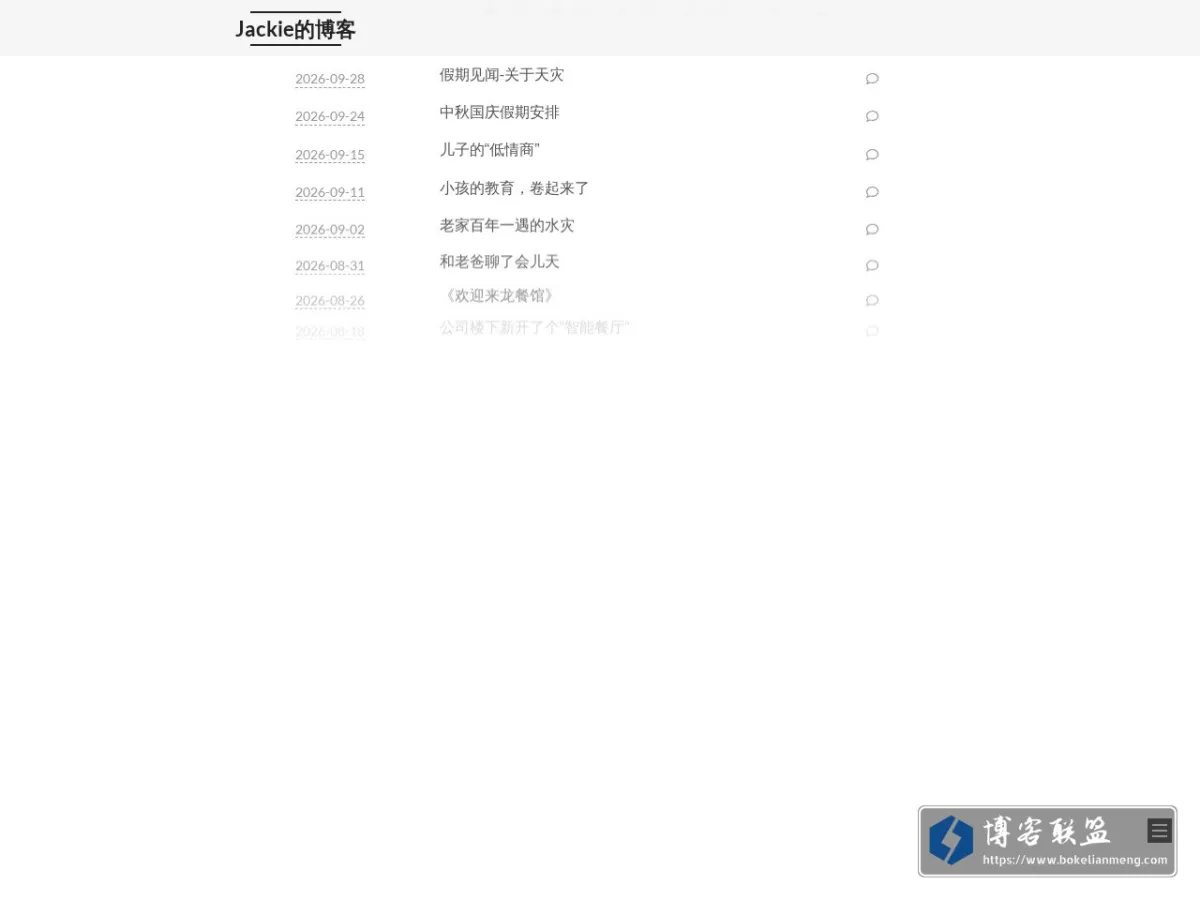The width and height of the screenshot is (1200, 900).
Task: Click the comment icon for 儿子的"低情商"
Action: click(x=872, y=154)
